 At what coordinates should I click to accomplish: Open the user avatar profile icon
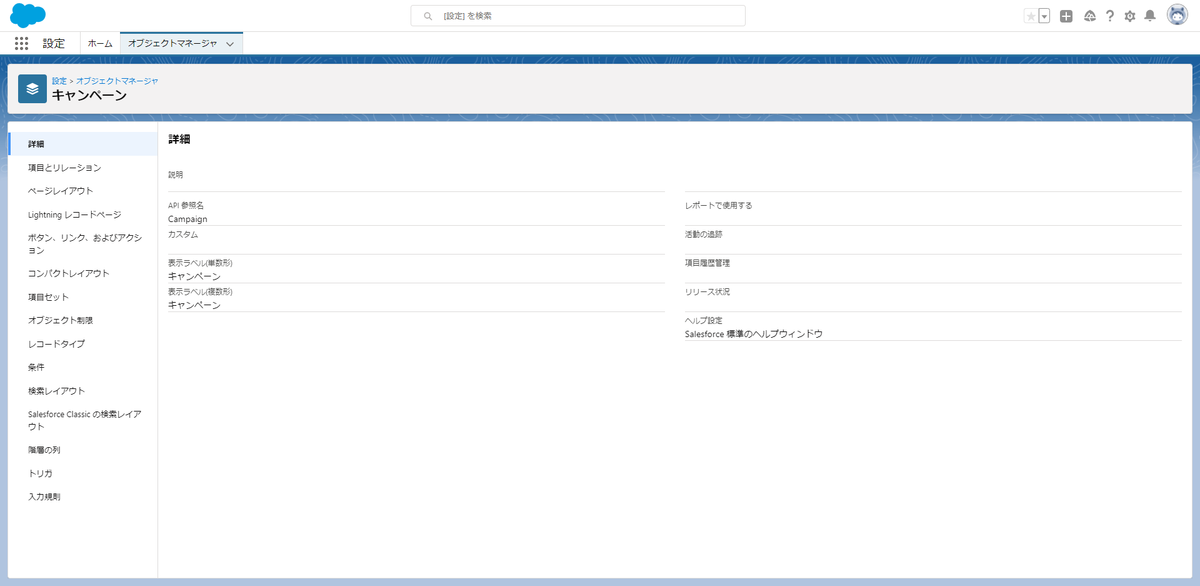(x=1176, y=15)
